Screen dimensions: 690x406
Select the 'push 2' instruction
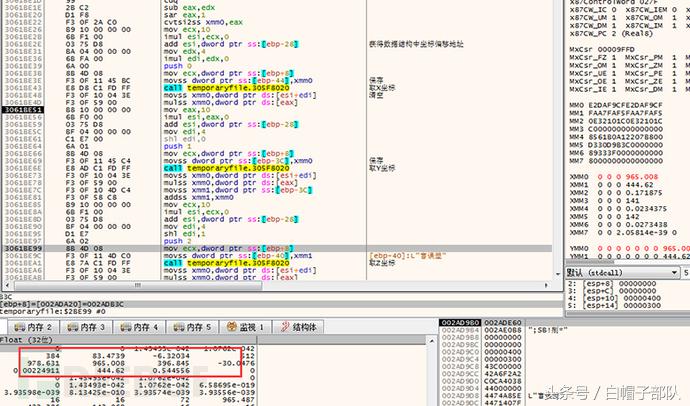(x=176, y=241)
